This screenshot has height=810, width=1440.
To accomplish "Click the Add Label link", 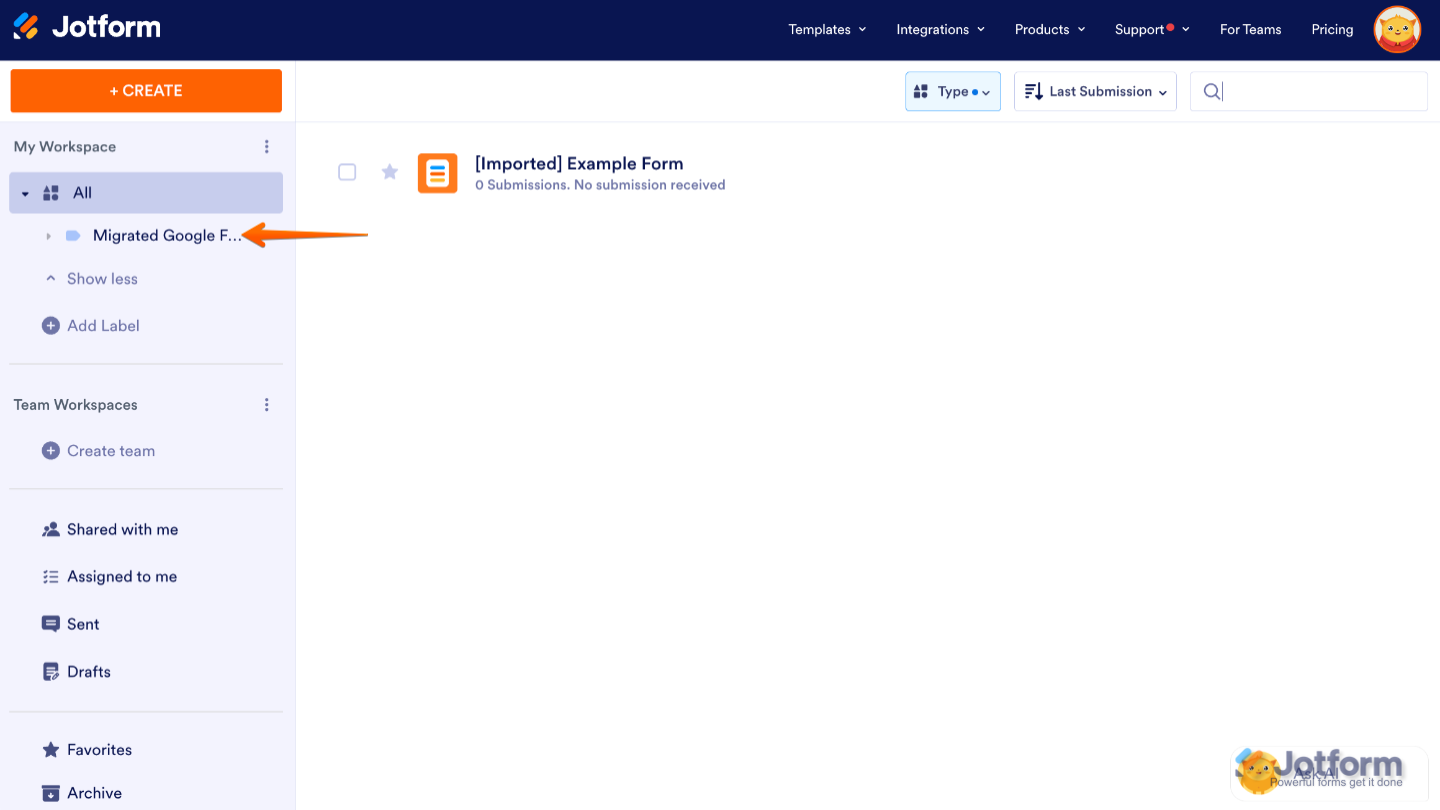I will tap(103, 326).
